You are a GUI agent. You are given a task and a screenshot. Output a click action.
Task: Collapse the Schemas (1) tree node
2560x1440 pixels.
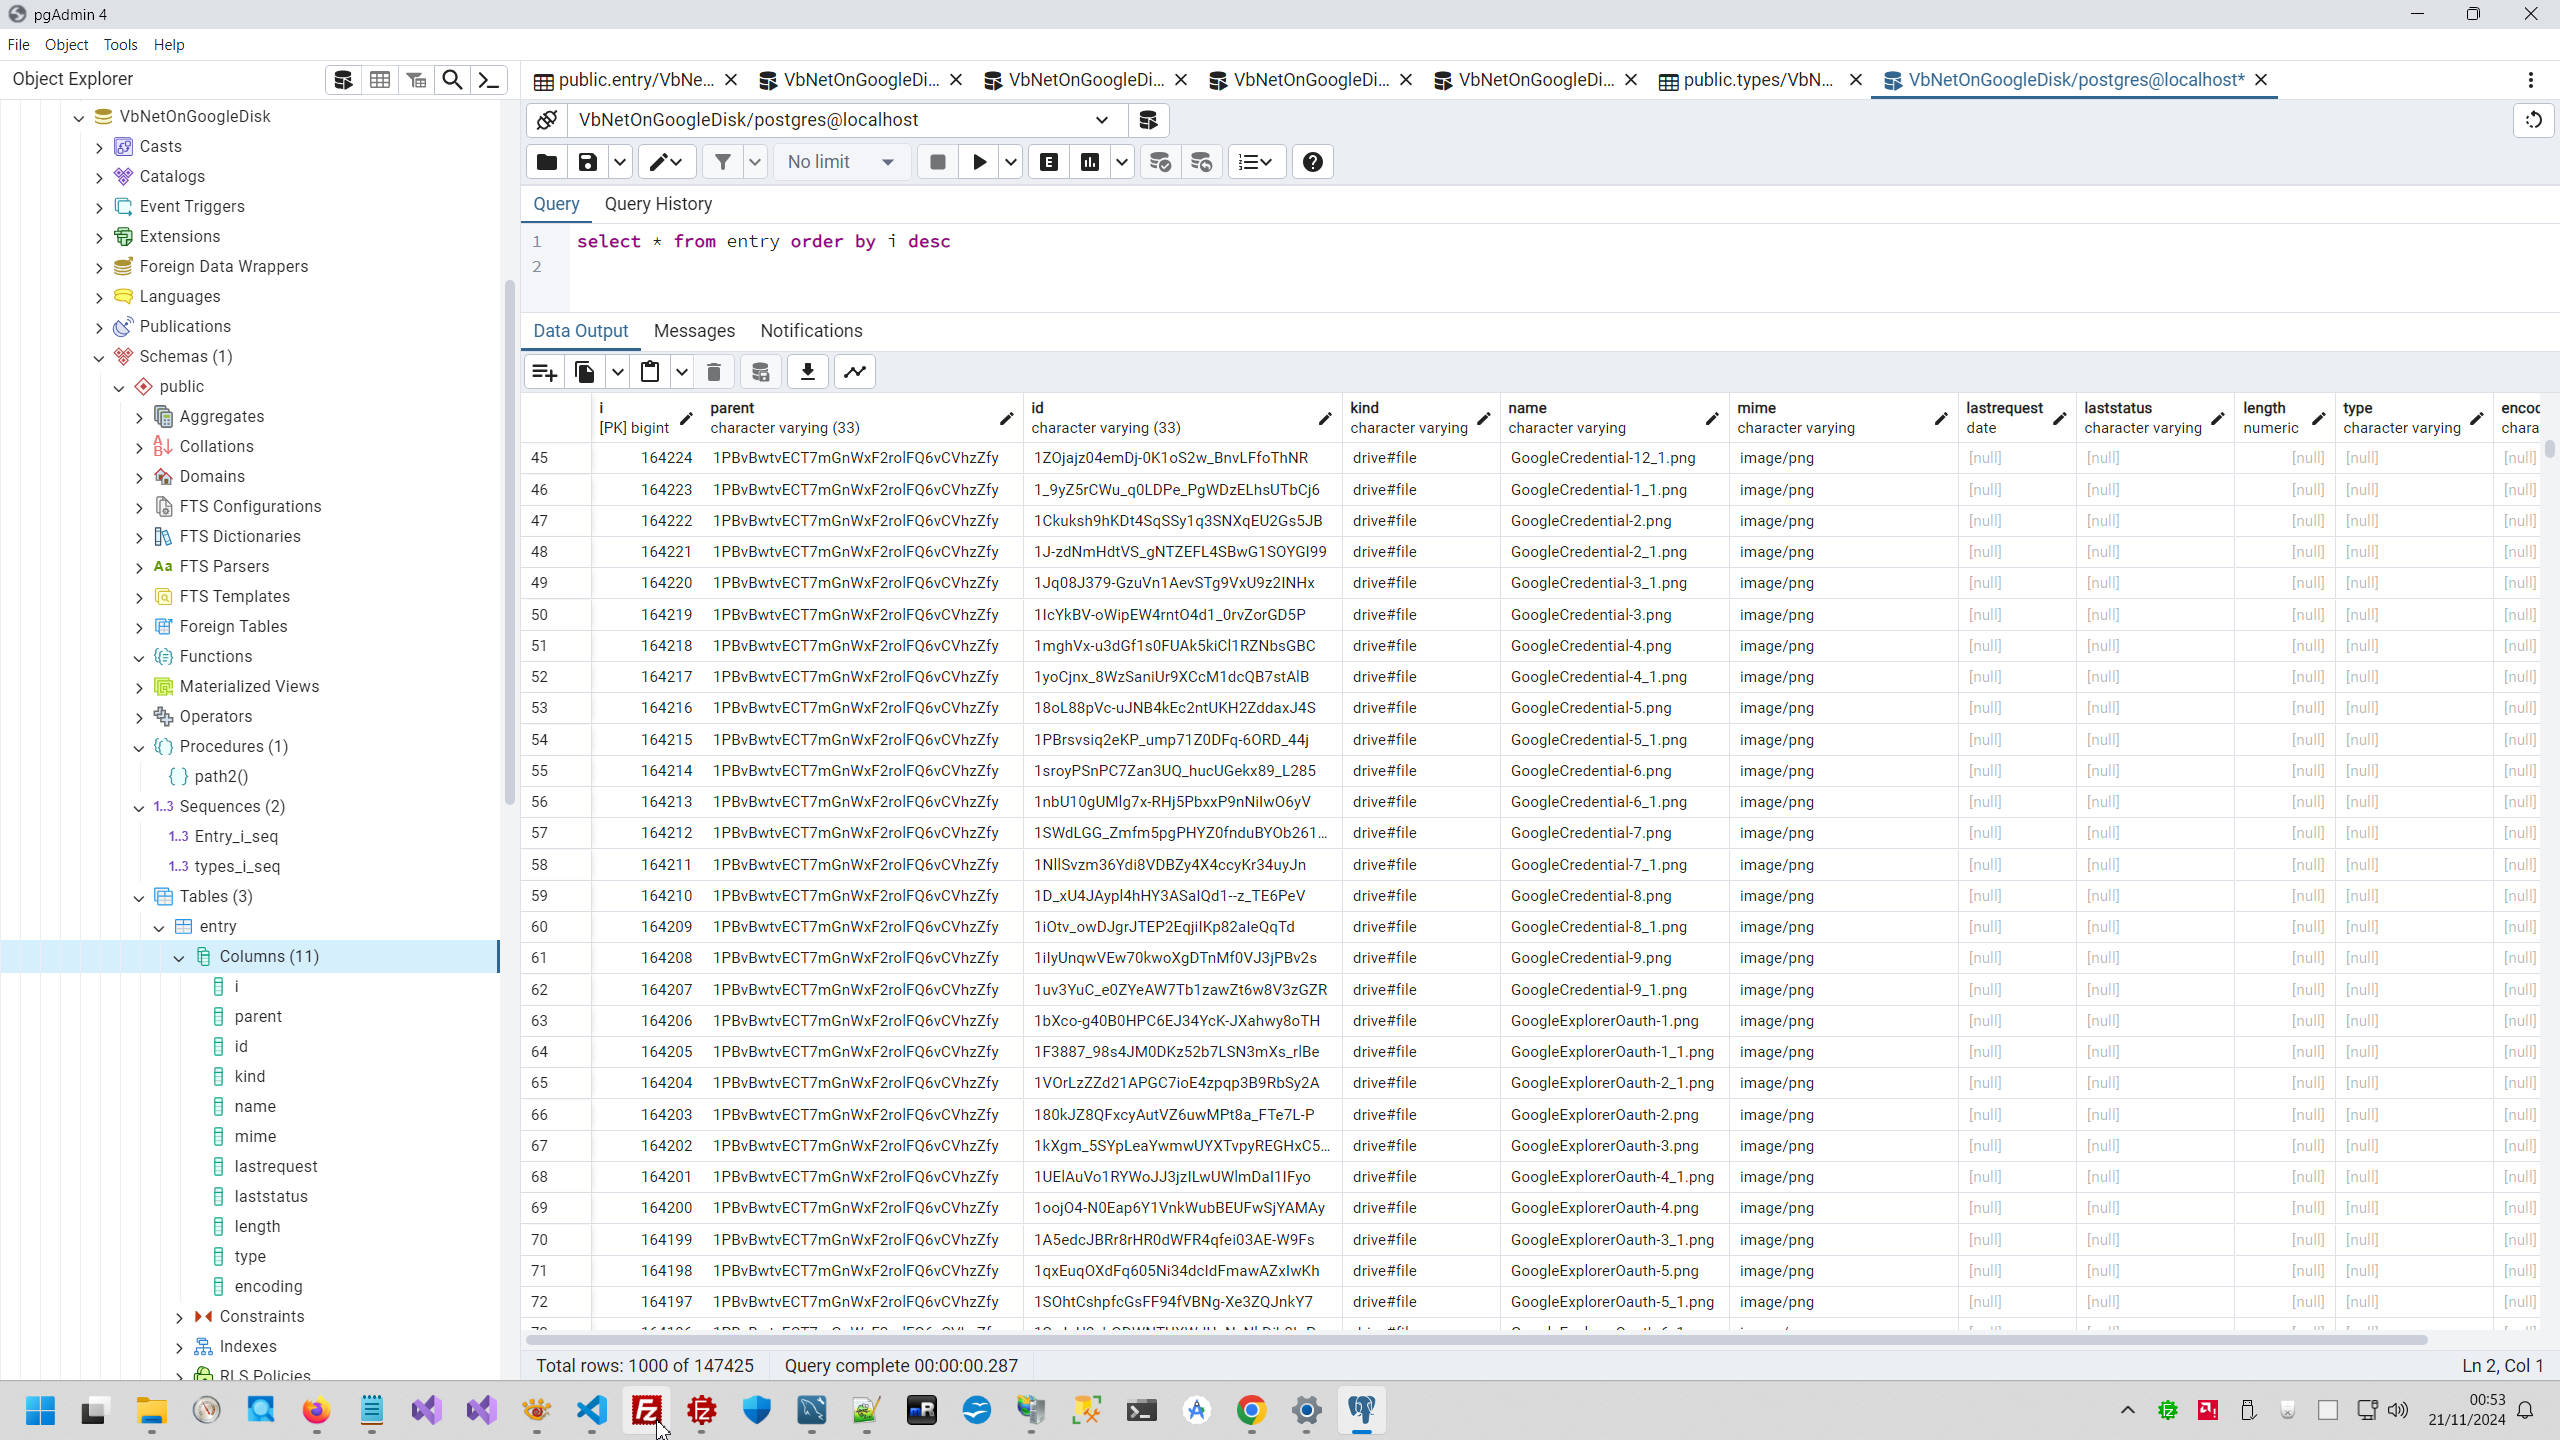tap(99, 357)
